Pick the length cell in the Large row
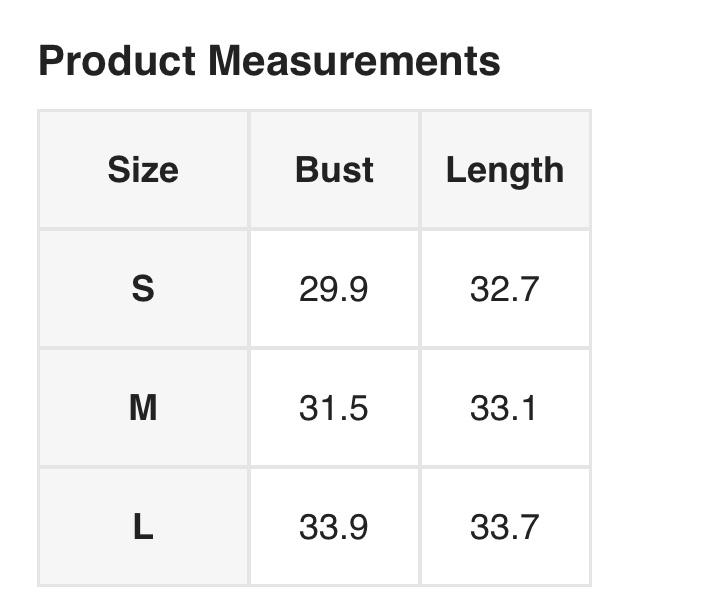Viewport: 707px width, 608px height. pos(504,527)
